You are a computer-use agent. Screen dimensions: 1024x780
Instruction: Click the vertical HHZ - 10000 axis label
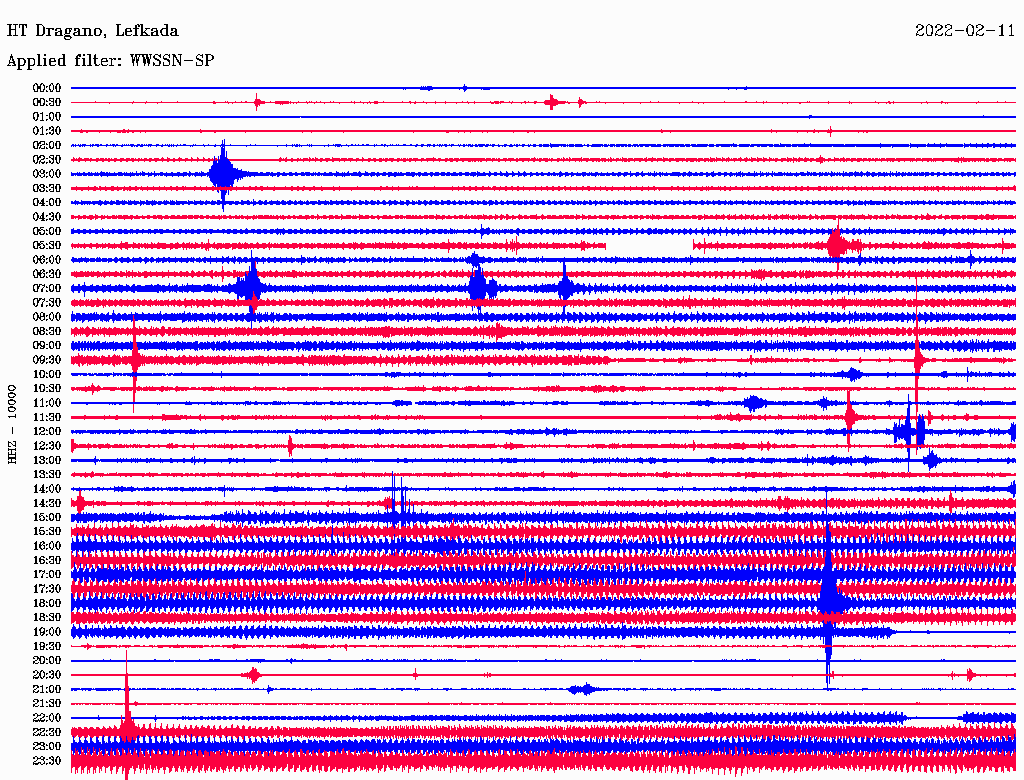[x=13, y=423]
